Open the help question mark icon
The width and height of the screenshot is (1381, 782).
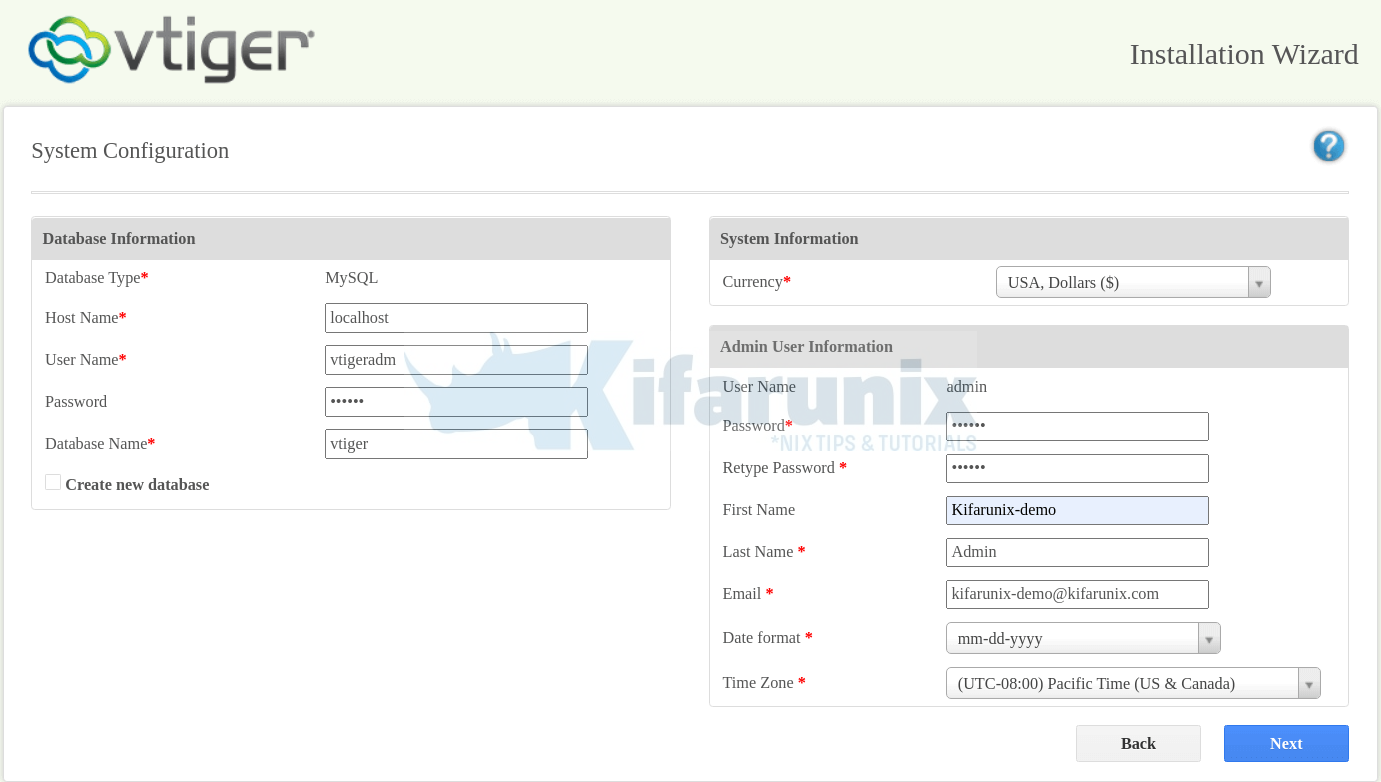(1328, 146)
